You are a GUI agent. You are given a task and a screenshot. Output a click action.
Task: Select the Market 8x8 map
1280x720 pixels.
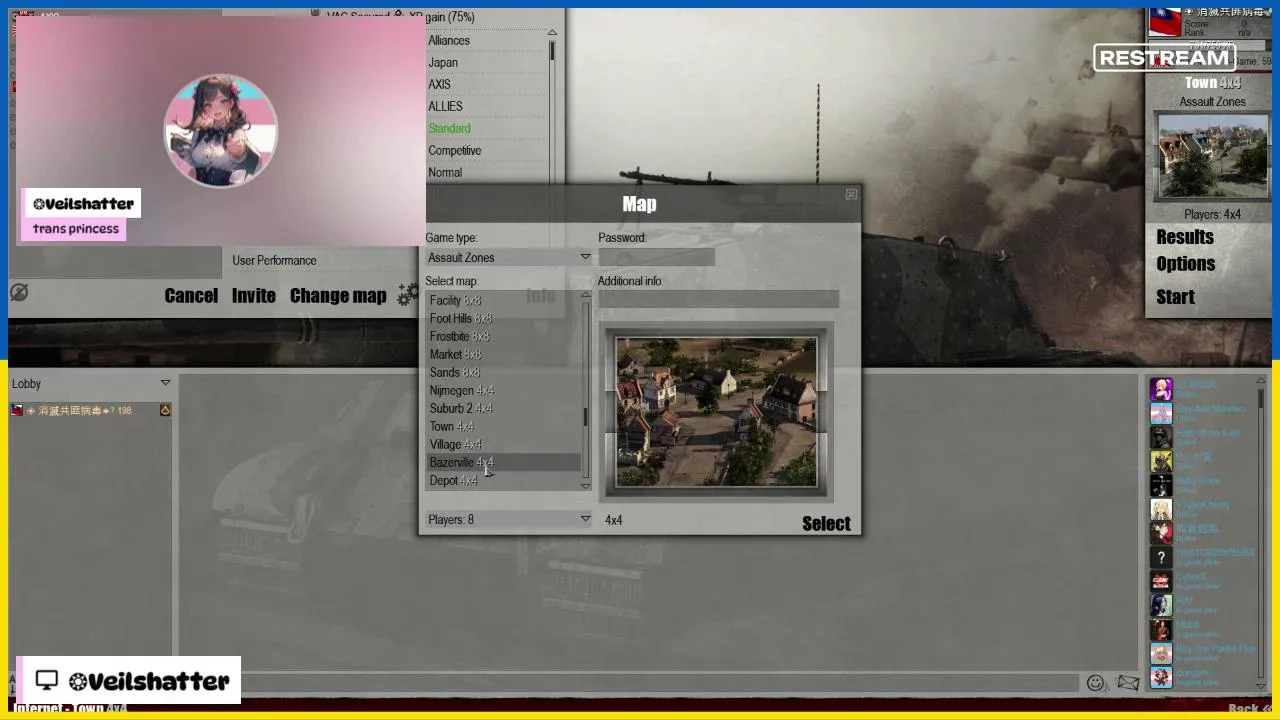[x=503, y=354]
